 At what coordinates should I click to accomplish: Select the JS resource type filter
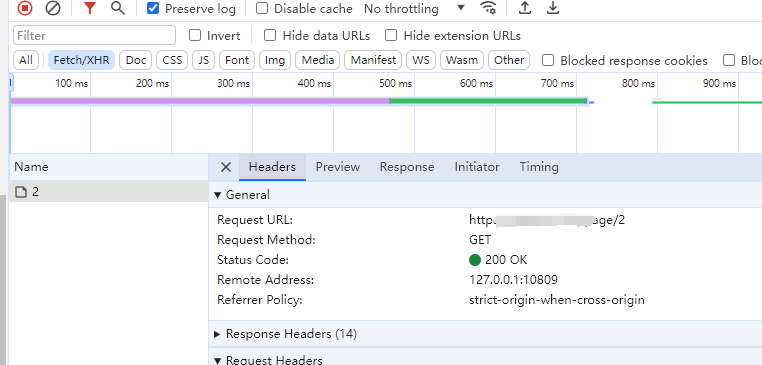tap(204, 60)
